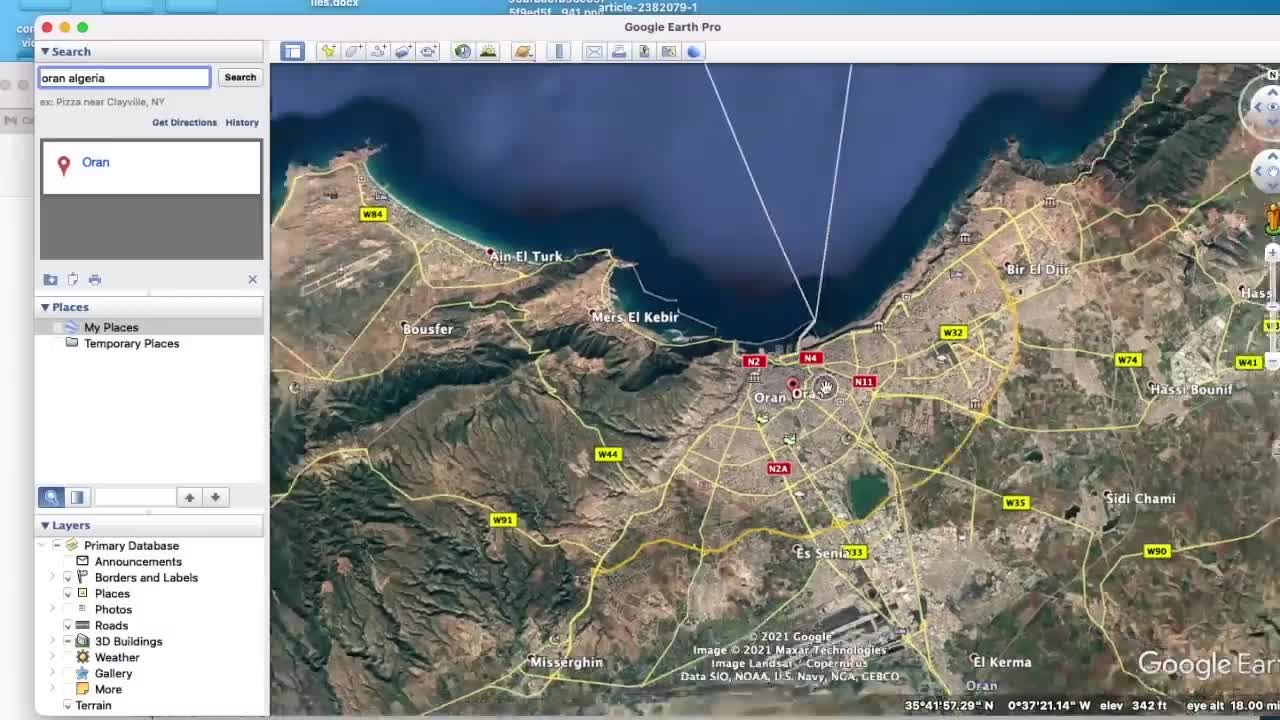Toggle sunlight across the landscape
Image resolution: width=1280 pixels, height=720 pixels.
pos(488,52)
